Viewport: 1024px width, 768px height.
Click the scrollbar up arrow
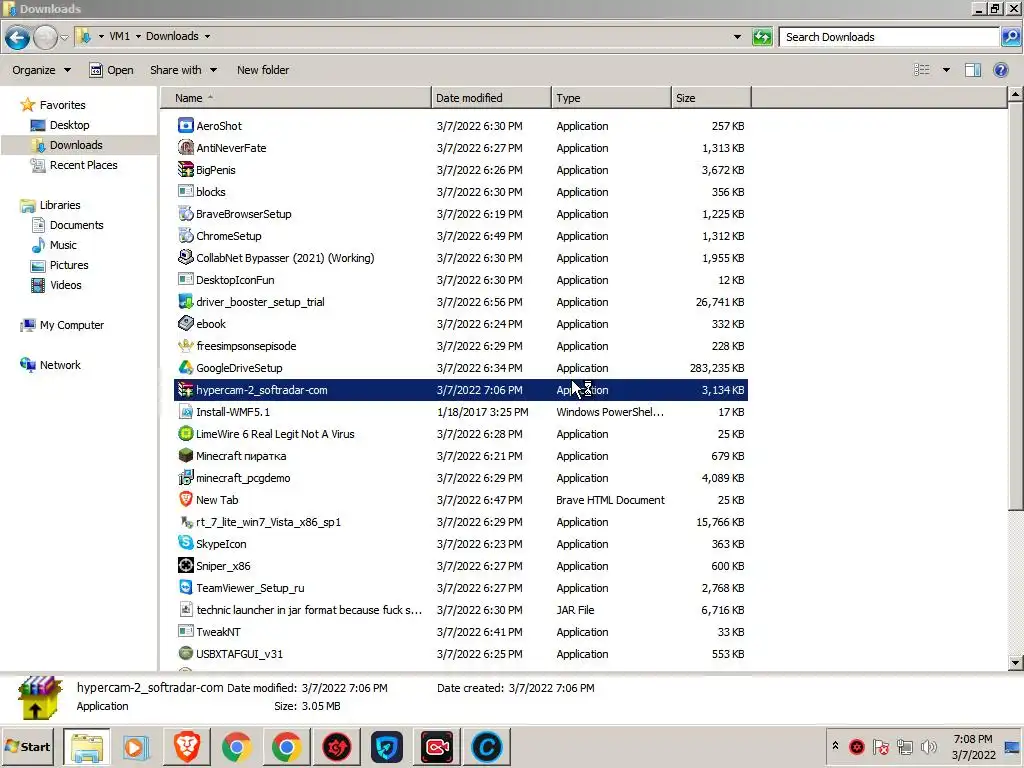click(1015, 95)
